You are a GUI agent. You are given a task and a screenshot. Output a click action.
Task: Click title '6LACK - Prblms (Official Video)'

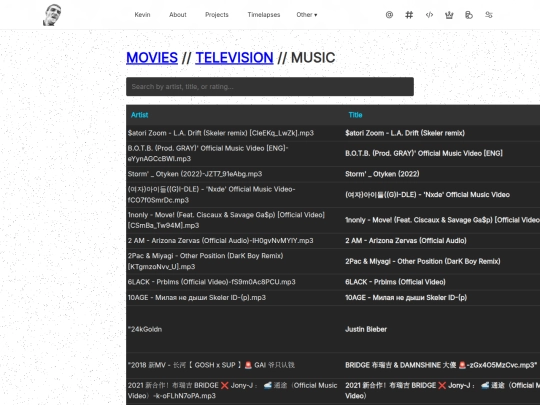point(395,282)
